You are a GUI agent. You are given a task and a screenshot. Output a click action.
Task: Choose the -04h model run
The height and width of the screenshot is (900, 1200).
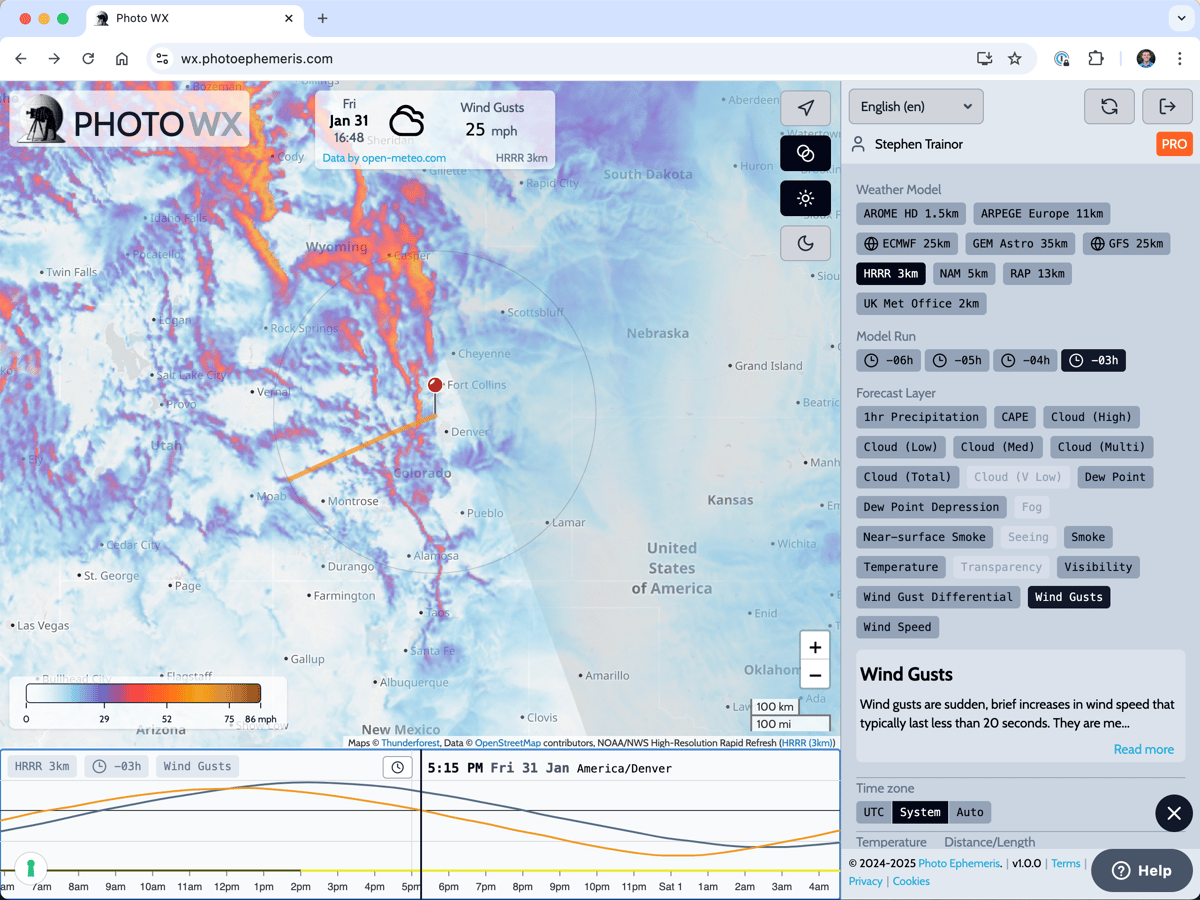(1025, 361)
